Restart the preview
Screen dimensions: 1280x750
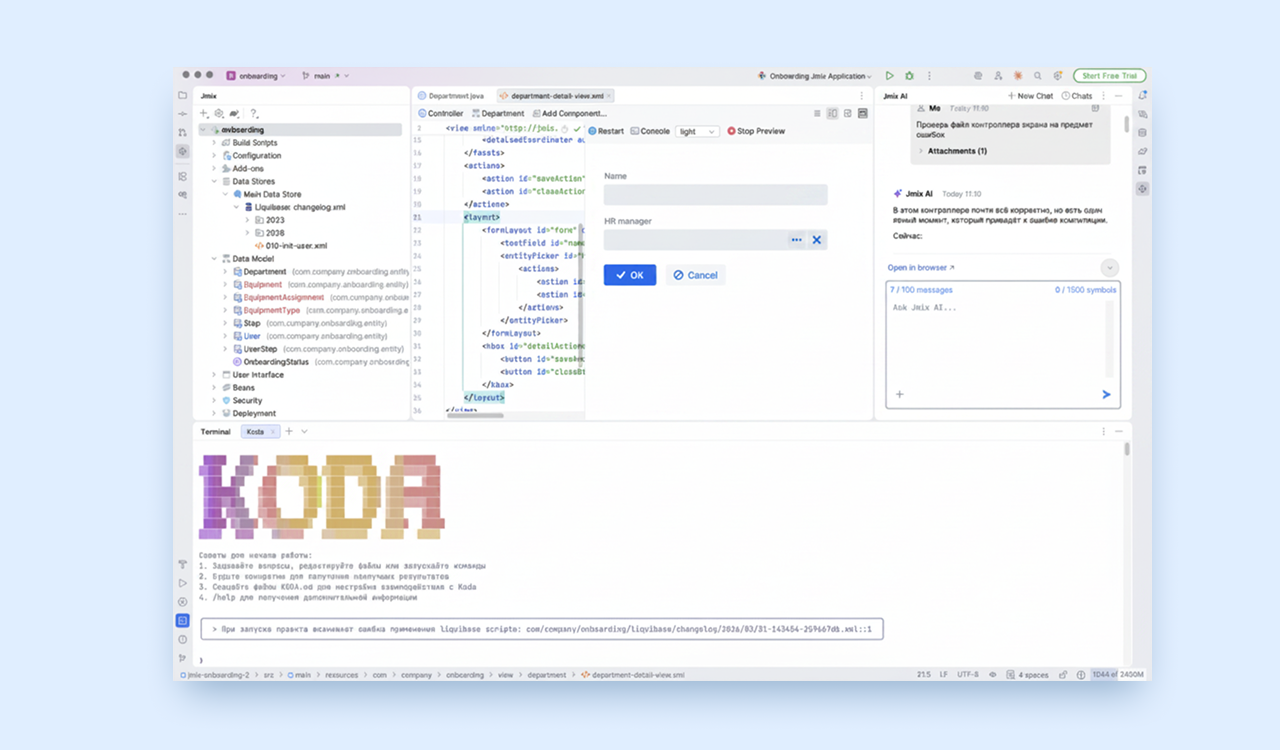[606, 131]
